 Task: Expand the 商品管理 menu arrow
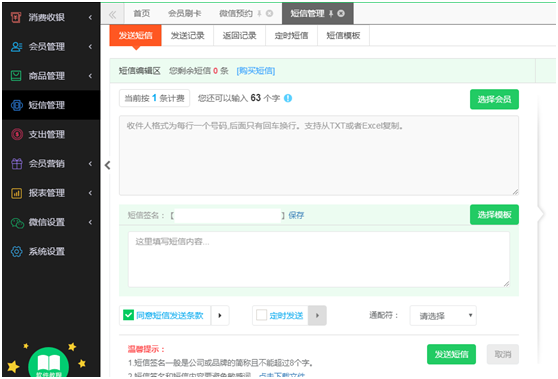[x=90, y=75]
